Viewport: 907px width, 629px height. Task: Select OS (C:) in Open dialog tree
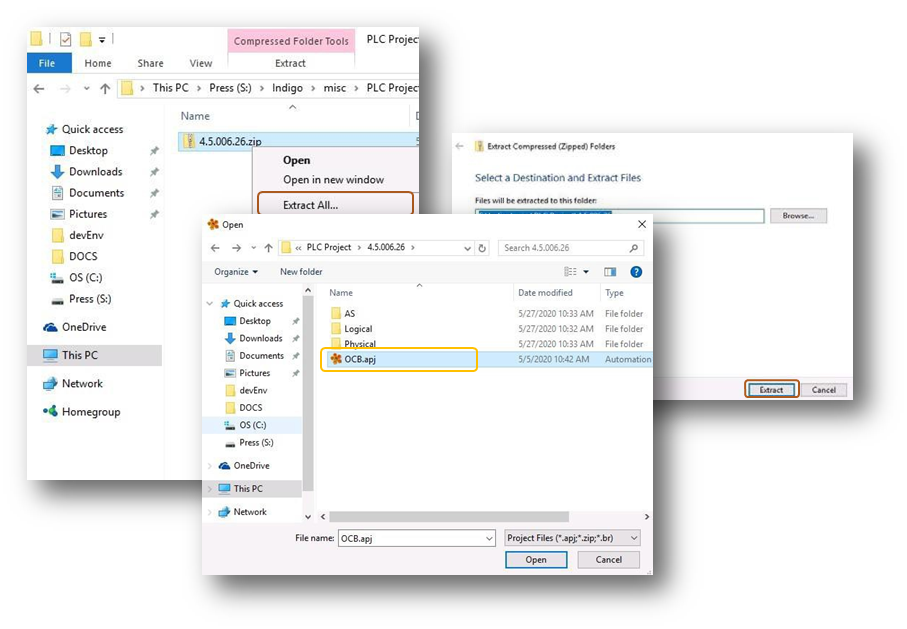point(252,425)
